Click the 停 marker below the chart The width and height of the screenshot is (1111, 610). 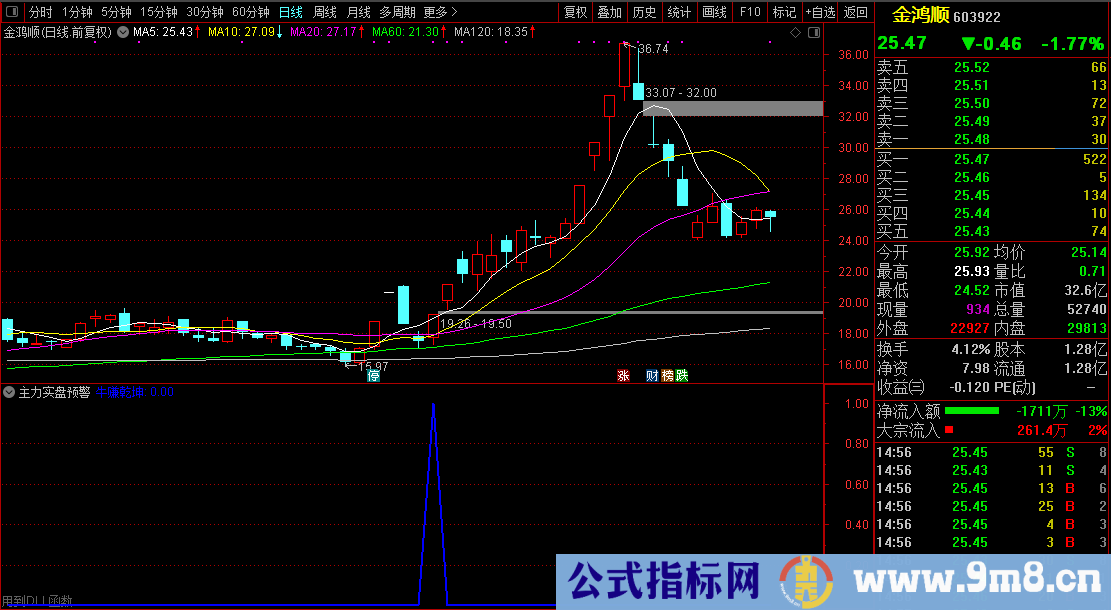(x=373, y=376)
